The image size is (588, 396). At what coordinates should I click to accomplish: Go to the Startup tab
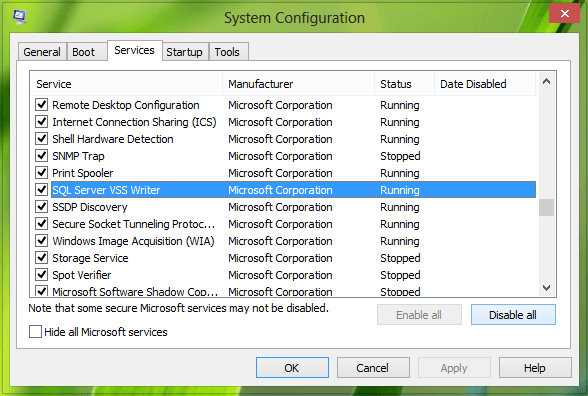click(x=184, y=52)
